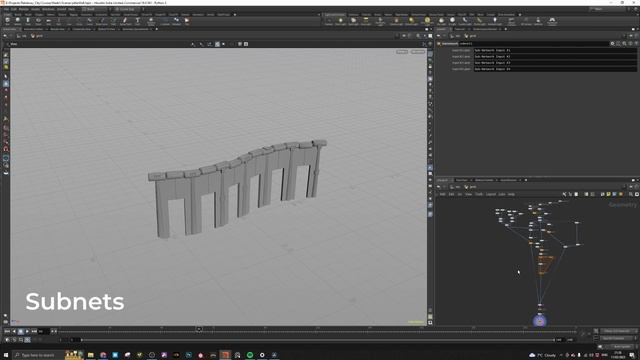
Task: Click the Windows Start button
Action: pos(6,355)
